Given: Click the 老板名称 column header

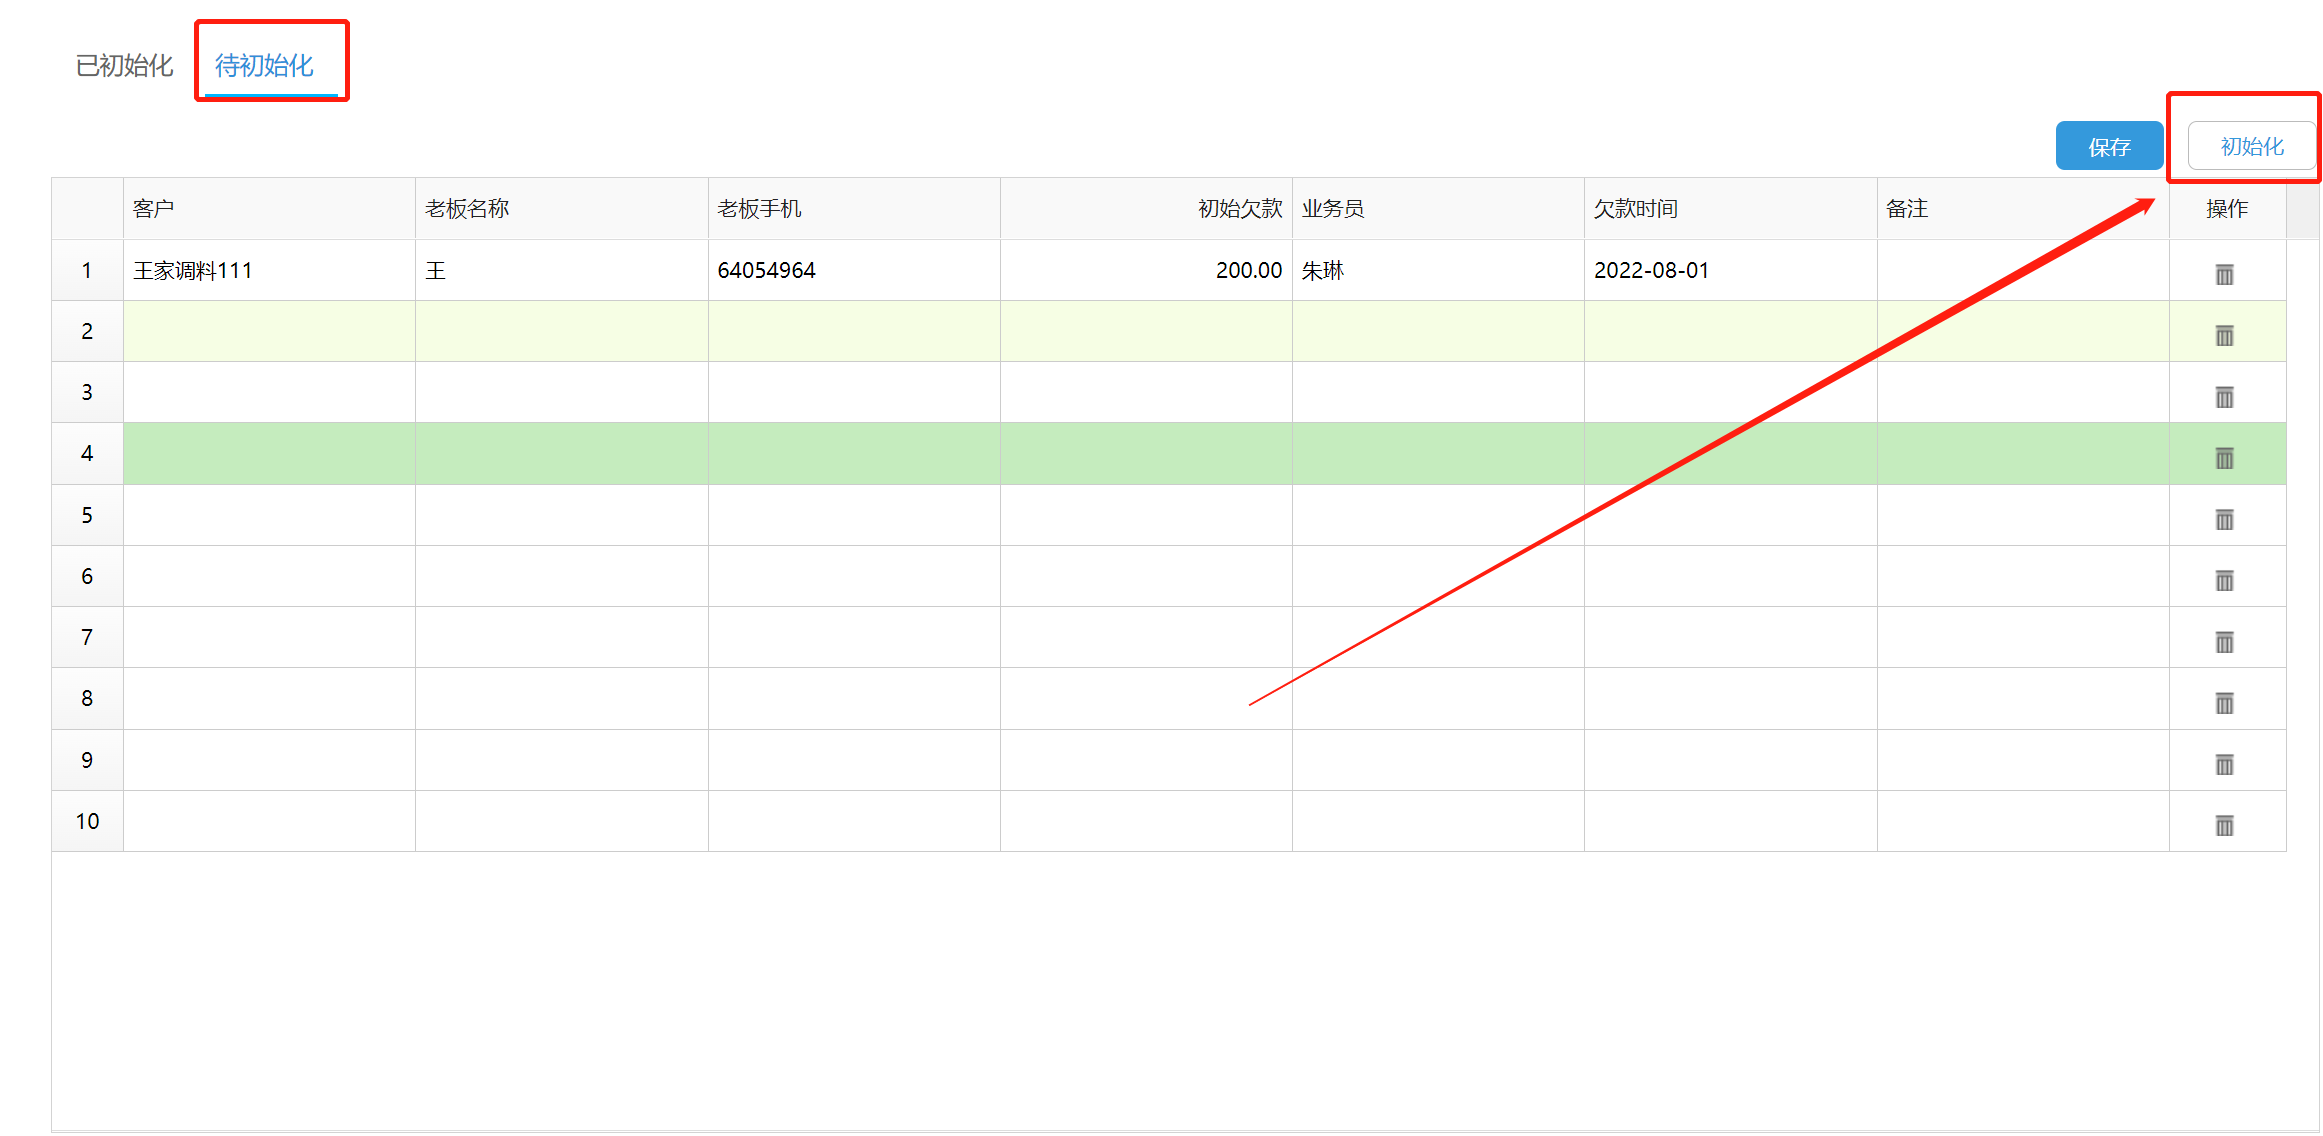Looking at the screenshot, I should (562, 208).
